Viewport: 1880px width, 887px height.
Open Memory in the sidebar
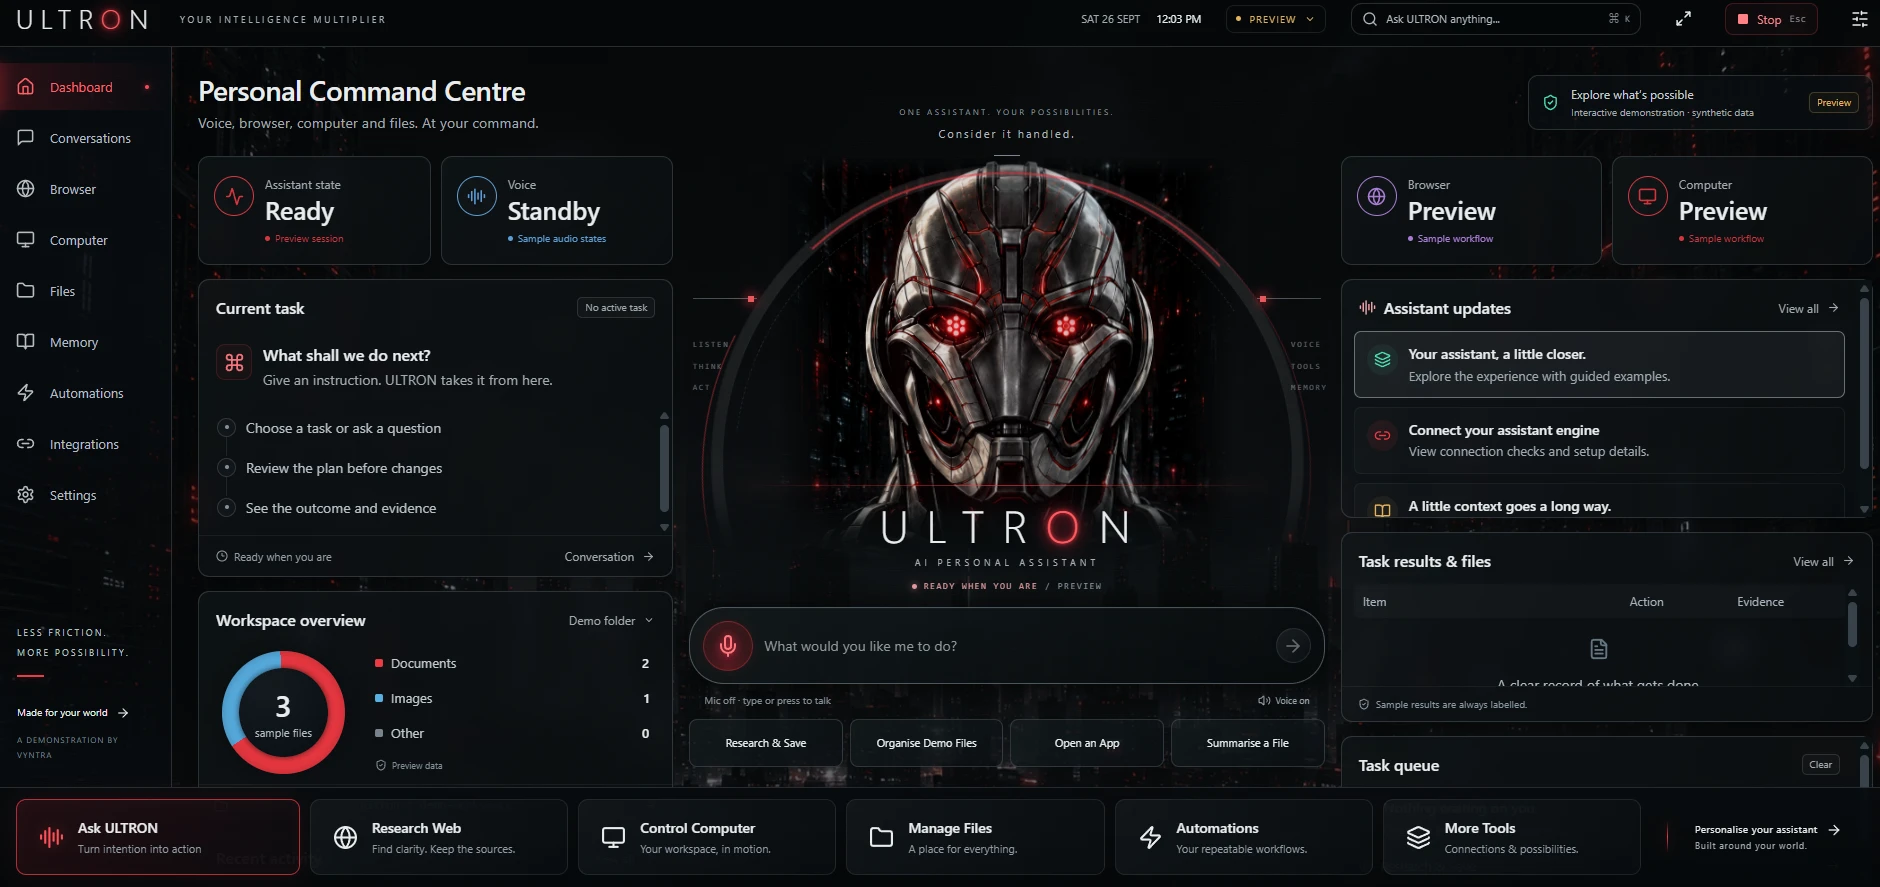85,342
